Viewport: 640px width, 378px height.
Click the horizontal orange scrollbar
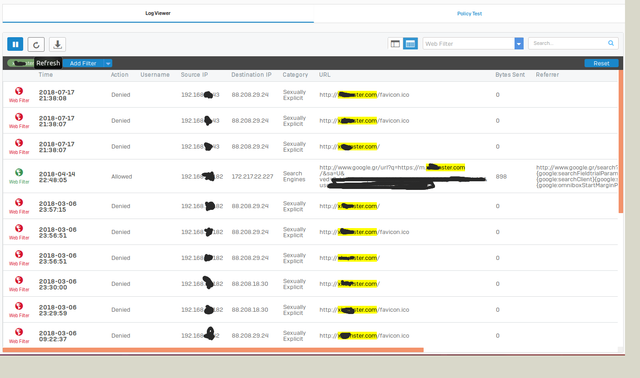pos(213,350)
